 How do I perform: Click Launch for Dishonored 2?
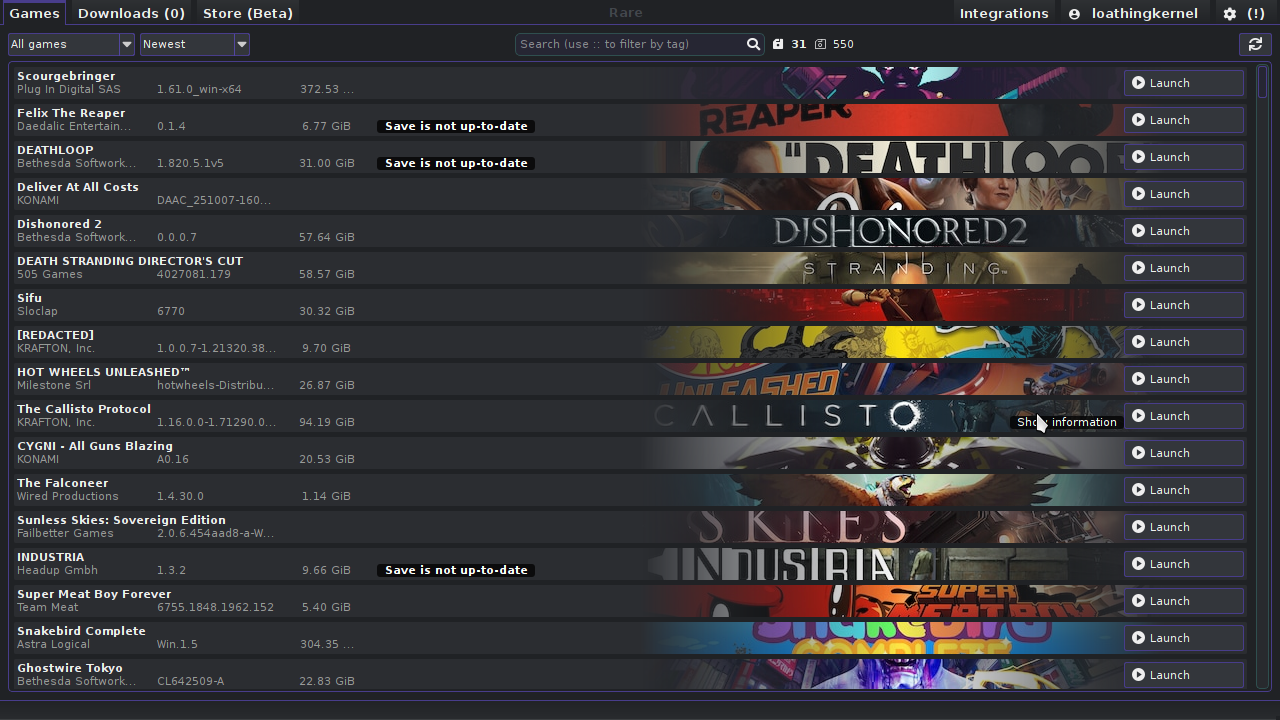(1184, 231)
